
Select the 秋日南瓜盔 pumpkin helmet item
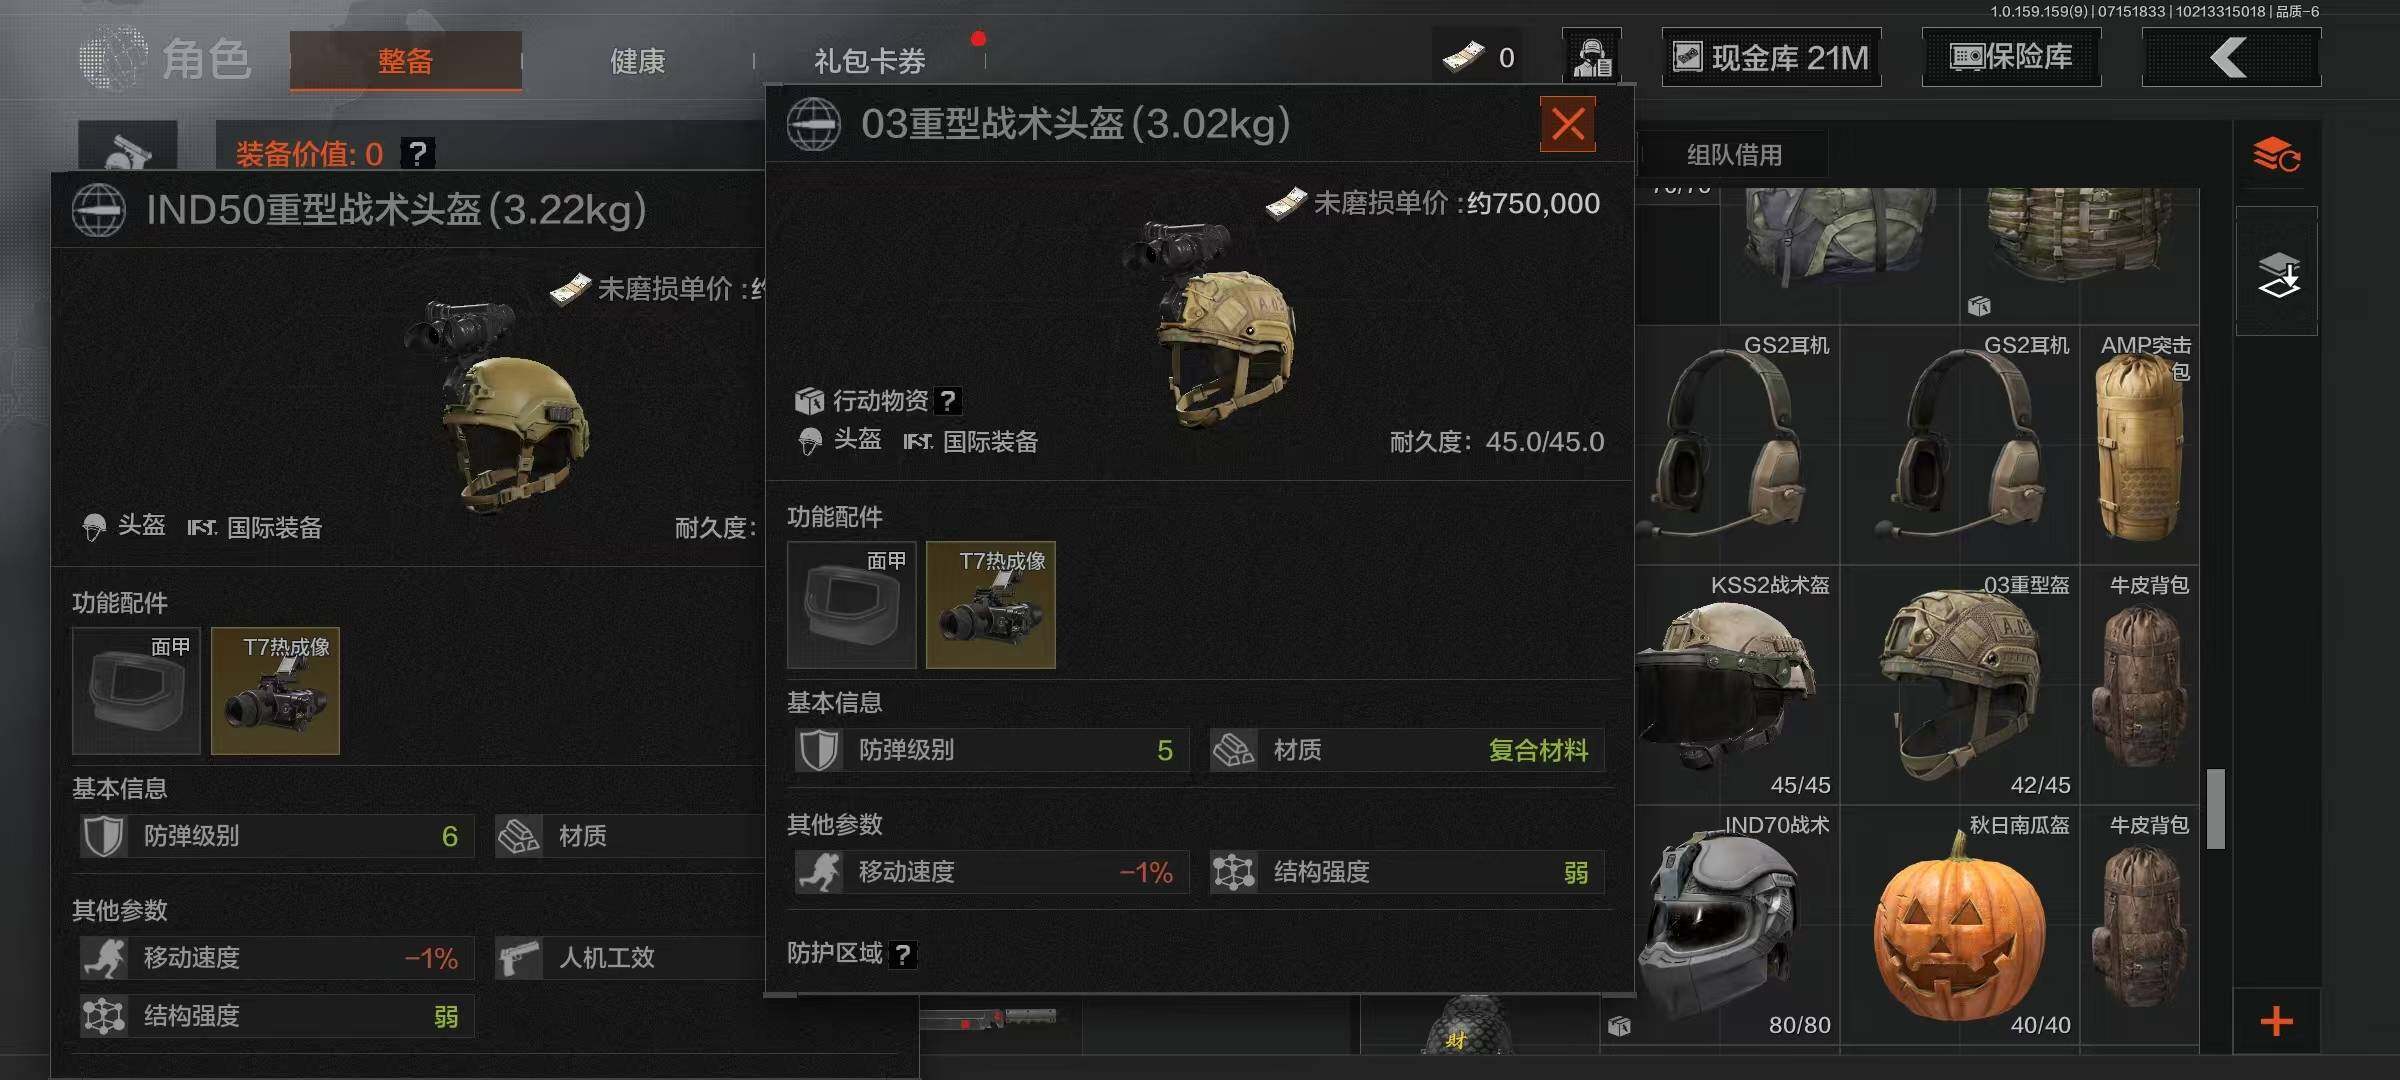point(1960,925)
